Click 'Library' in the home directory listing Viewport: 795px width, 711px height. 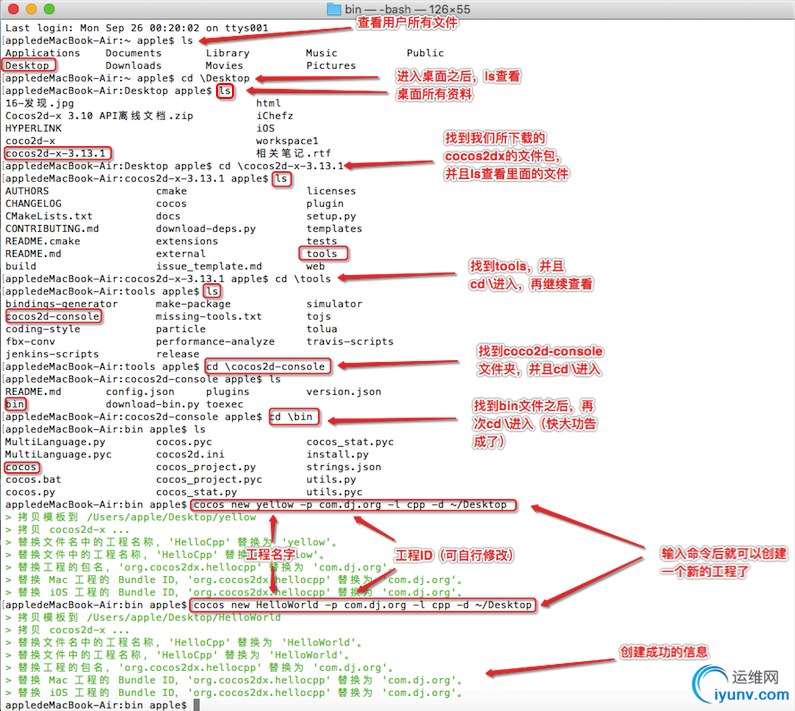tap(228, 53)
